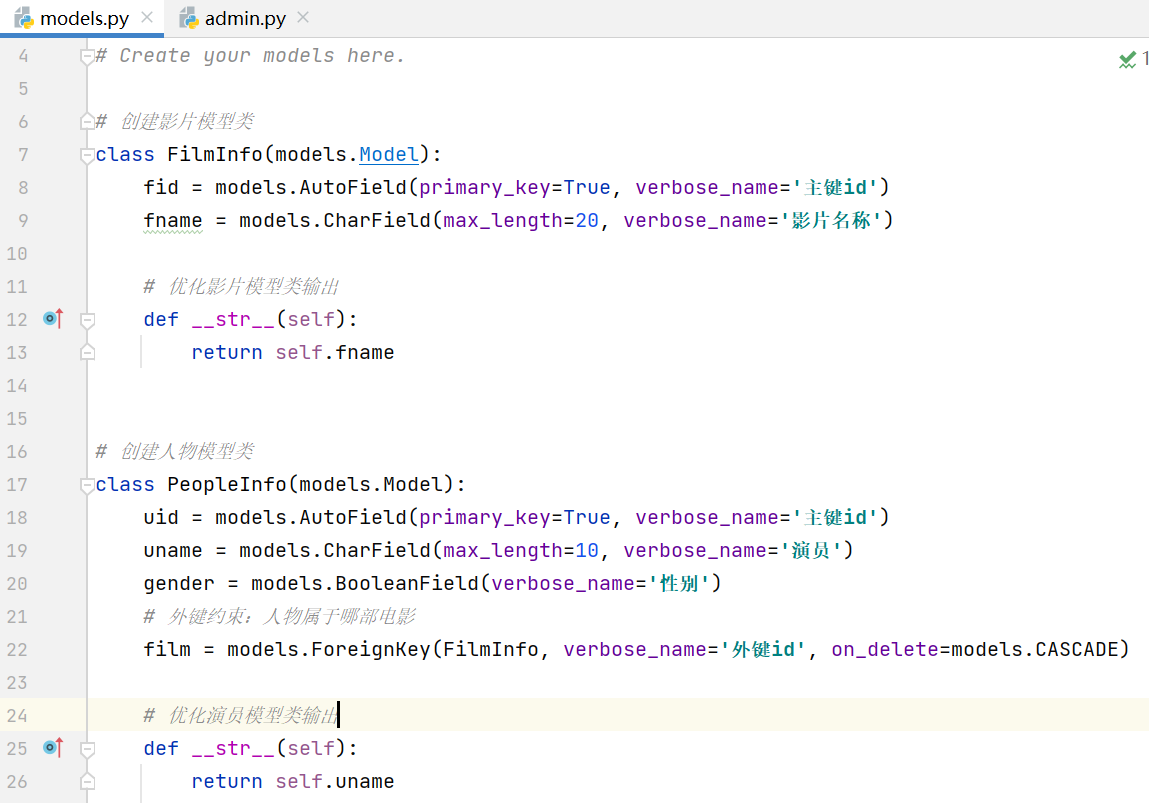The image size is (1149, 803).
Task: Click the fname variable with warning underline
Action: tap(173, 221)
